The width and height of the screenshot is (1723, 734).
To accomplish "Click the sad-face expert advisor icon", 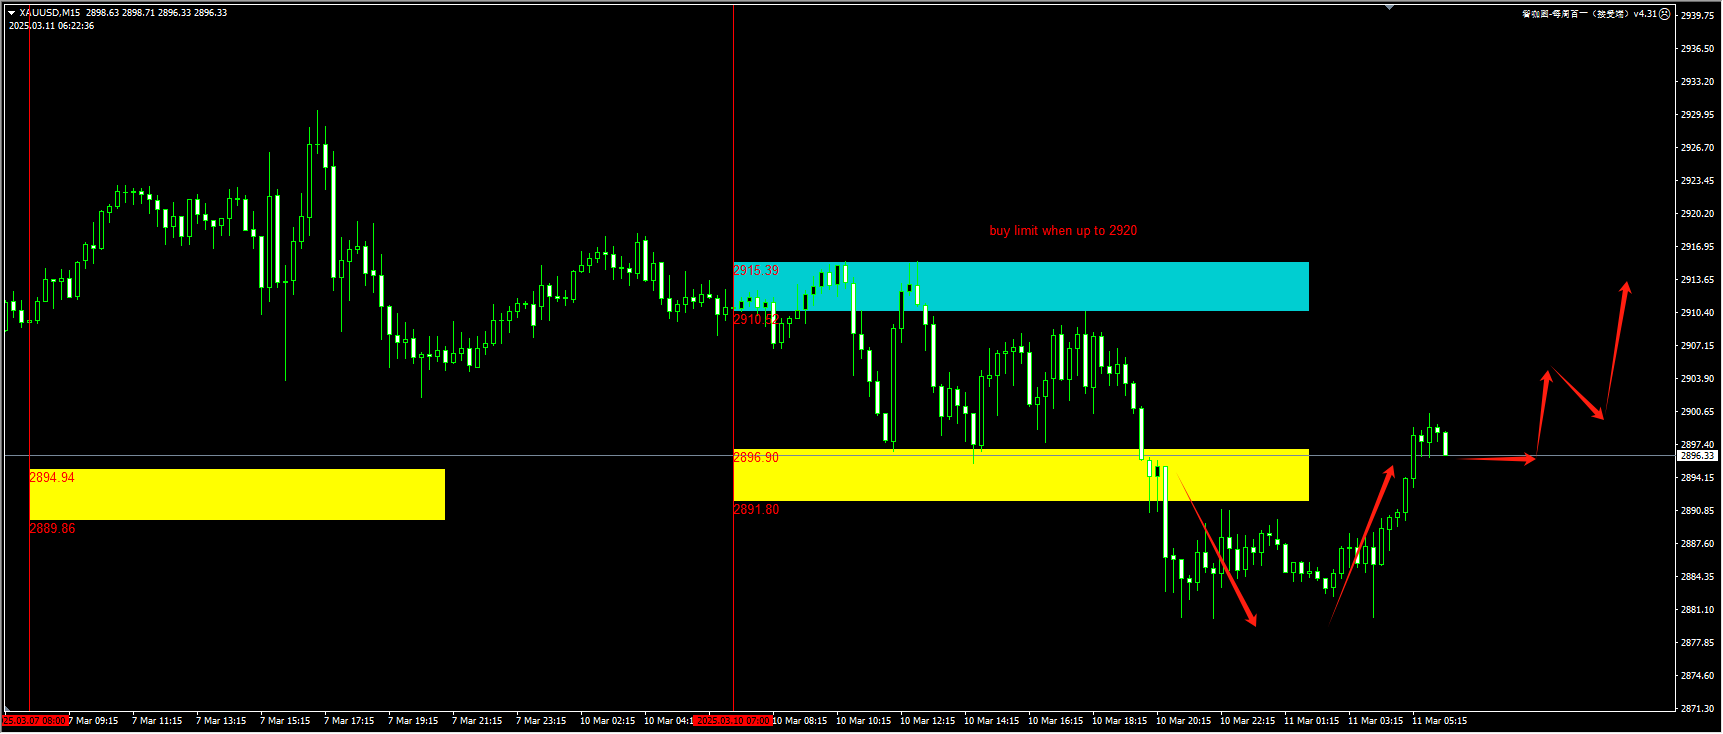I will click(1664, 14).
